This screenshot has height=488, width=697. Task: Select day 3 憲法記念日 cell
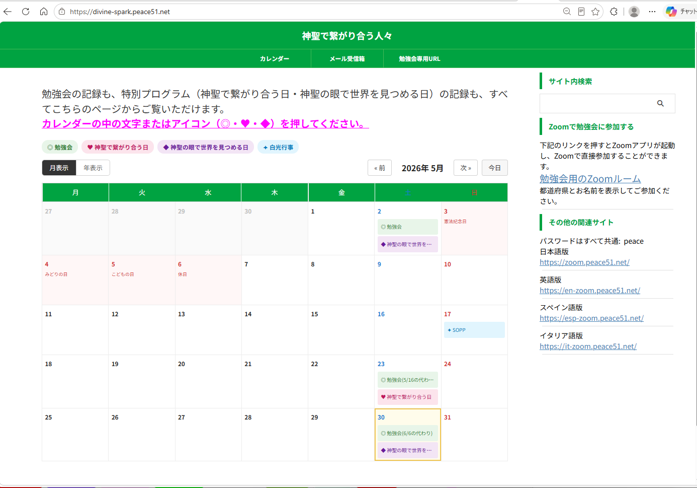[474, 229]
